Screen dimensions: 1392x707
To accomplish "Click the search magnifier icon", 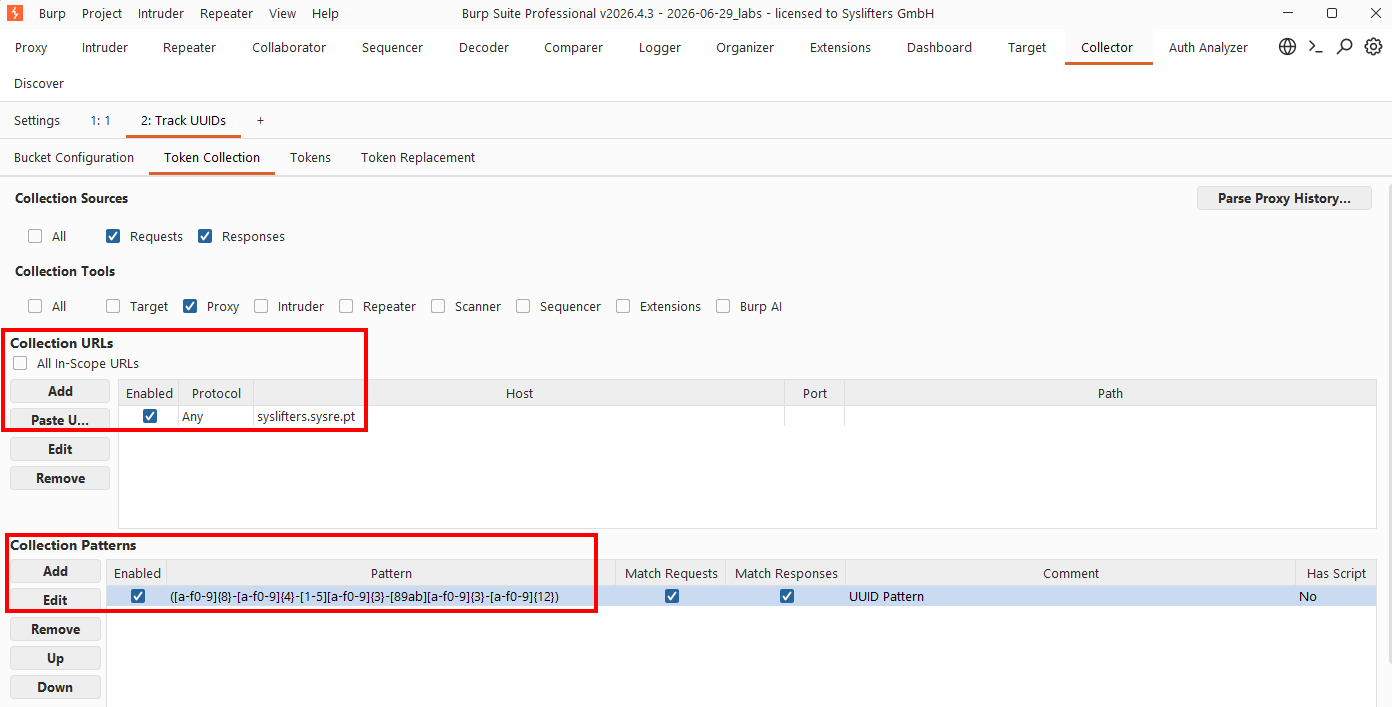I will tap(1345, 47).
